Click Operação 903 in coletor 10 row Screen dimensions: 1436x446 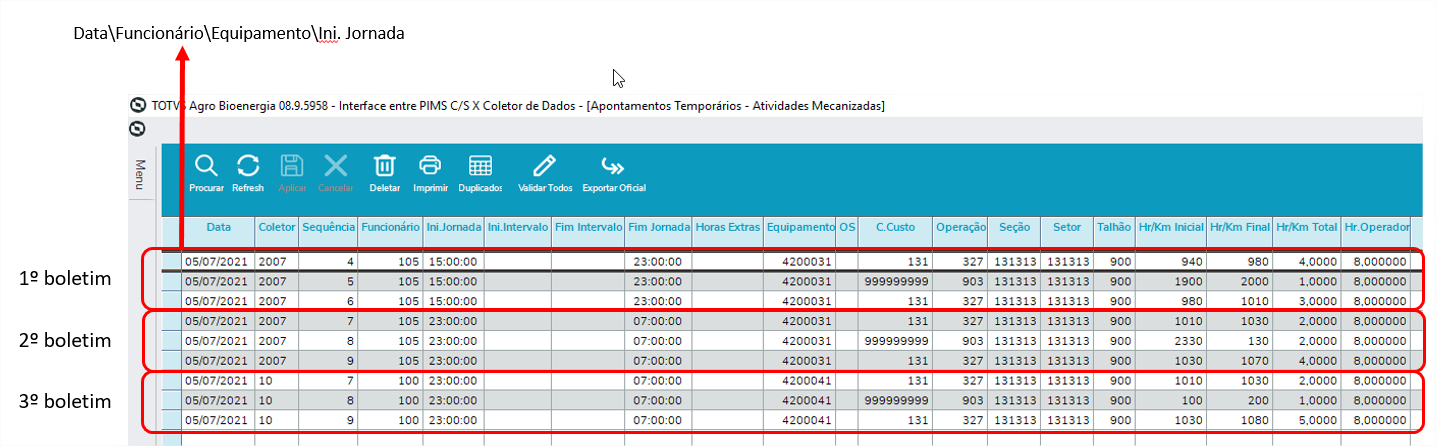coord(961,400)
